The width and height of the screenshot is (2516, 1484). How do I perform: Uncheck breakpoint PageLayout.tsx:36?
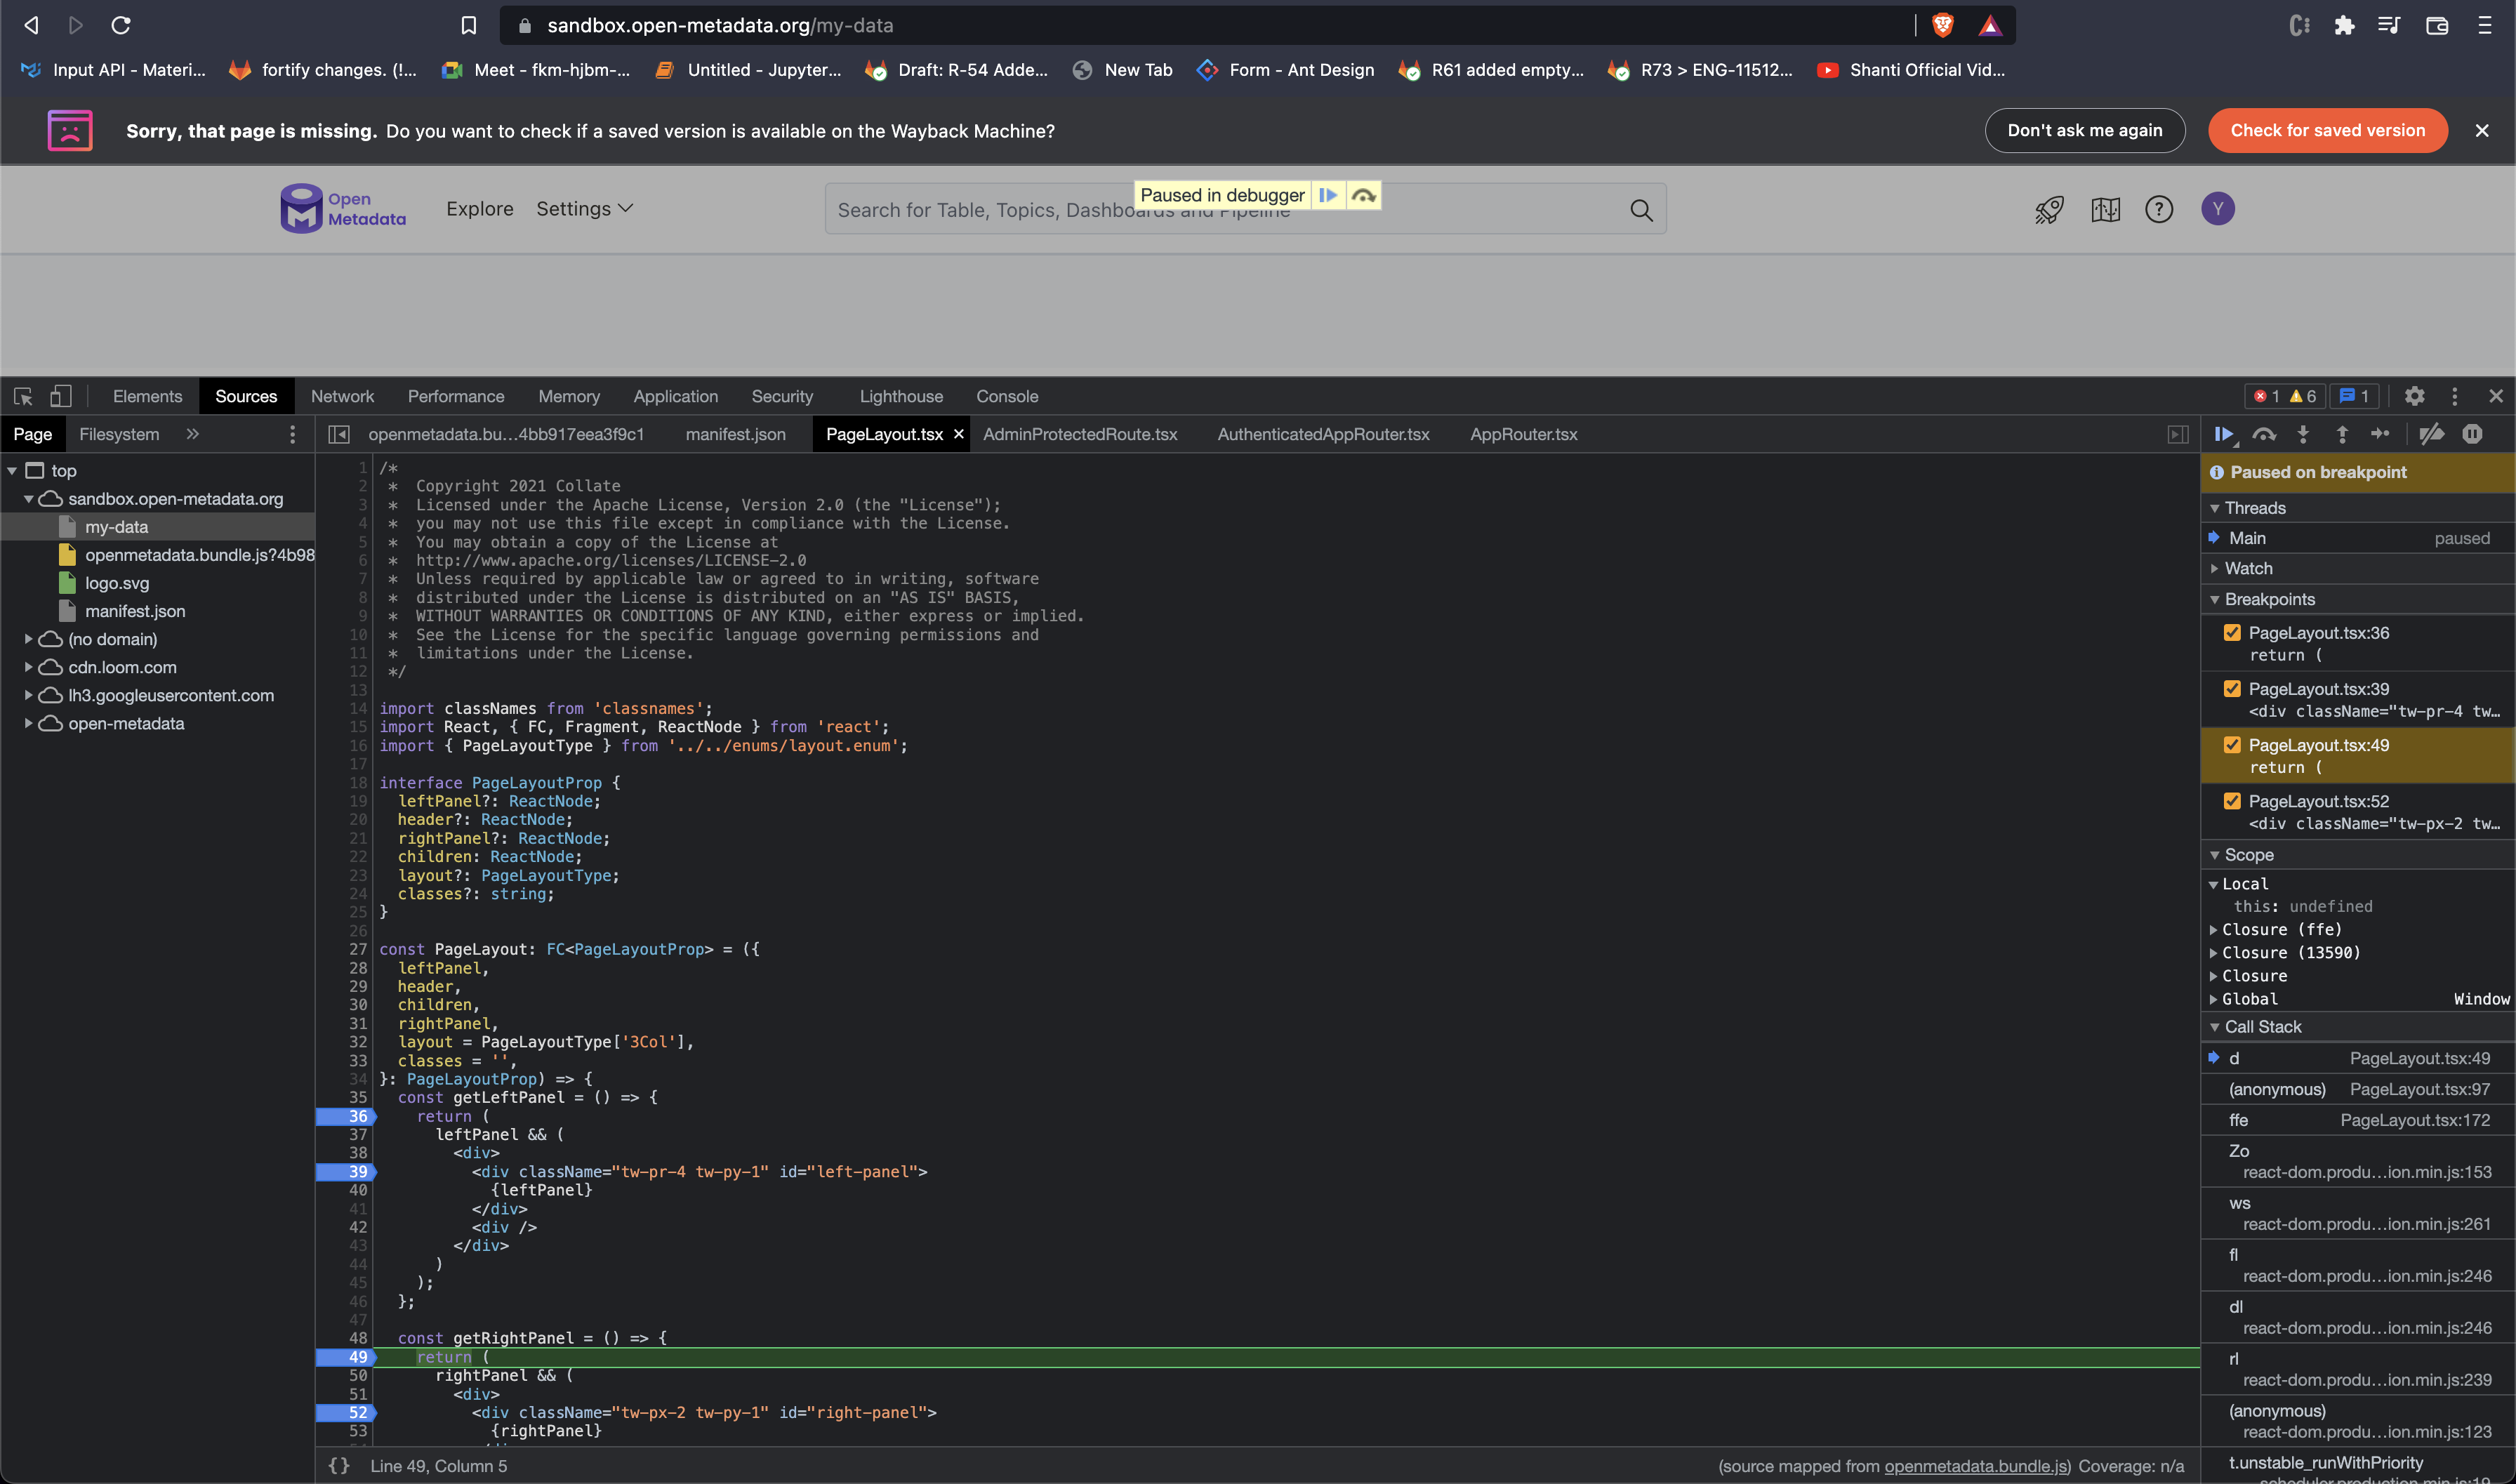pyautogui.click(x=2232, y=632)
